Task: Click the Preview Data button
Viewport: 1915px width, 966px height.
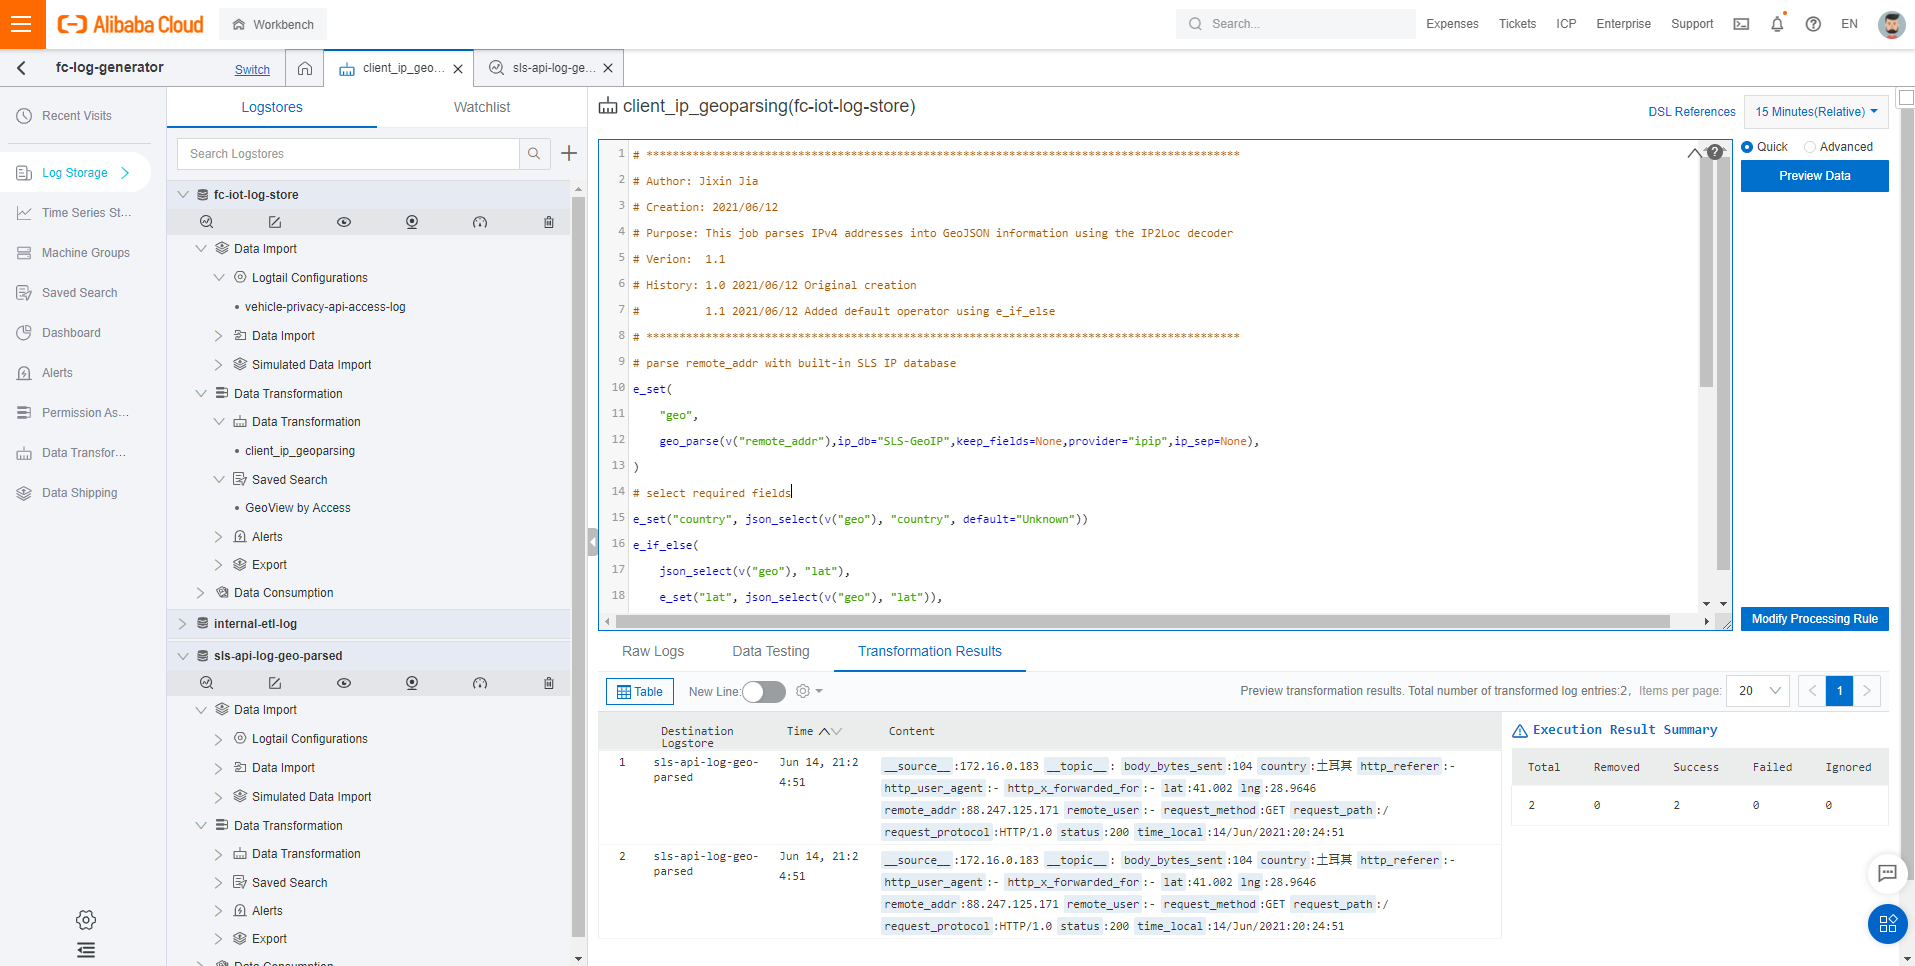Action: click(x=1815, y=176)
